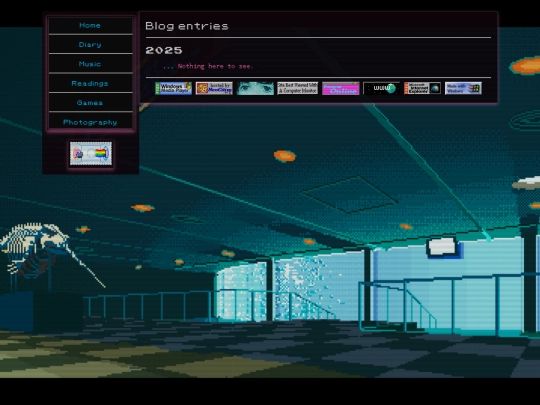Visit the Photography page
The image size is (540, 405).
pos(90,122)
